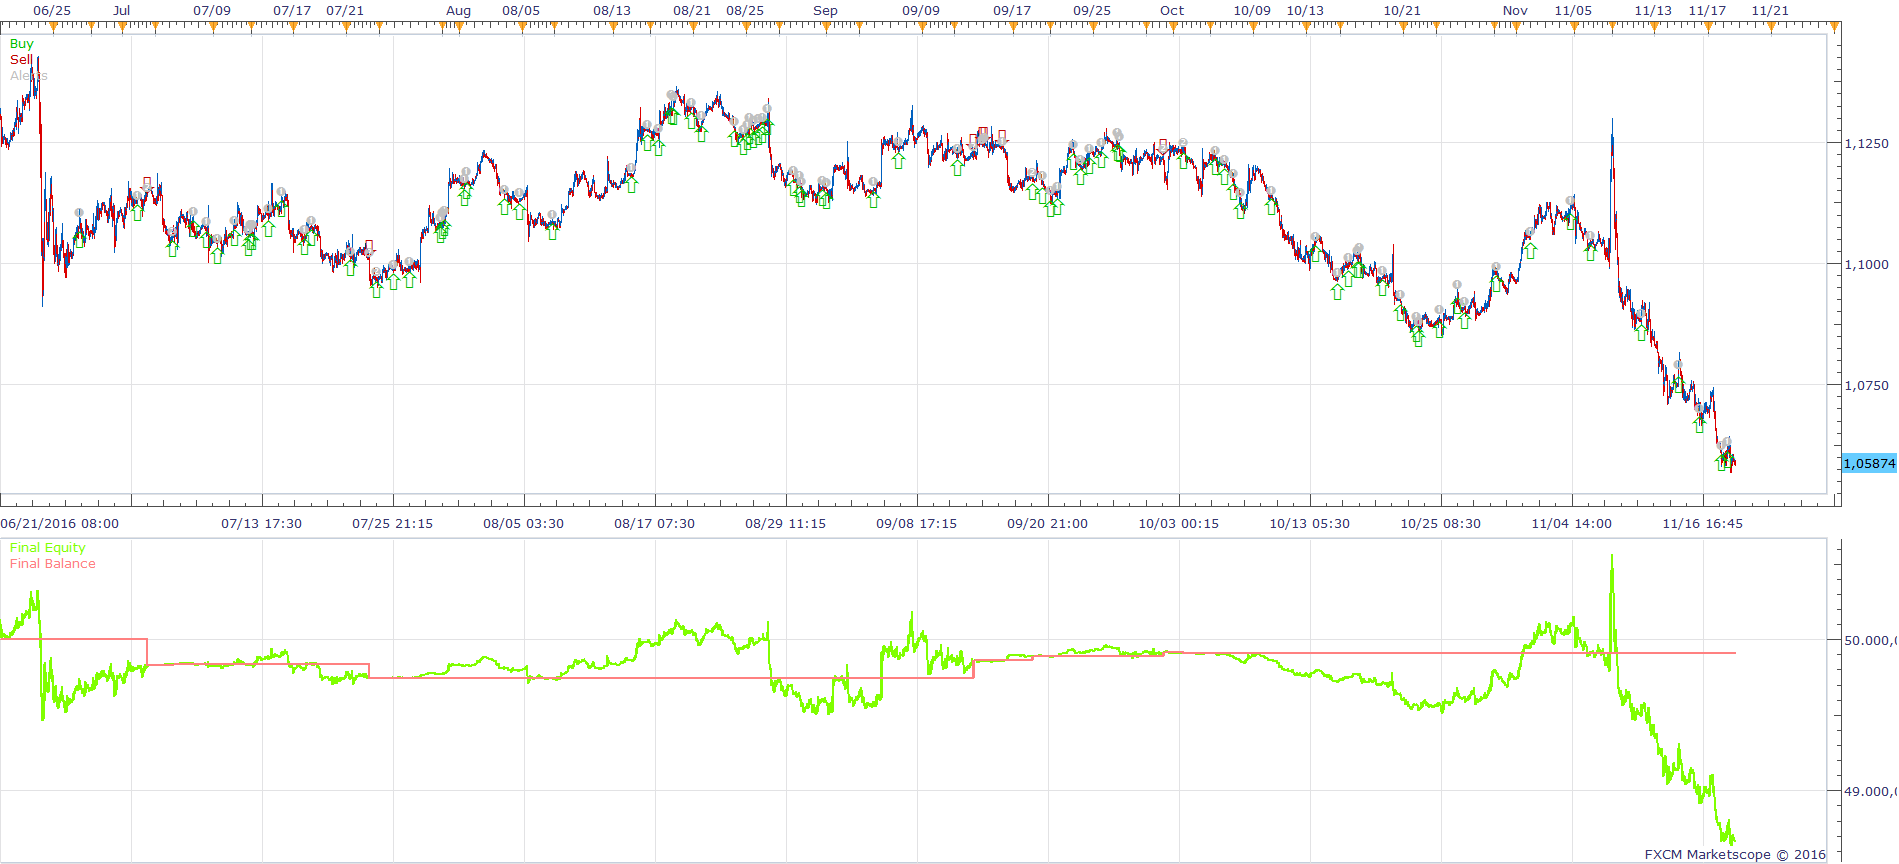Select the Jul label on top timeline
The image size is (1899, 864).
pos(122,11)
